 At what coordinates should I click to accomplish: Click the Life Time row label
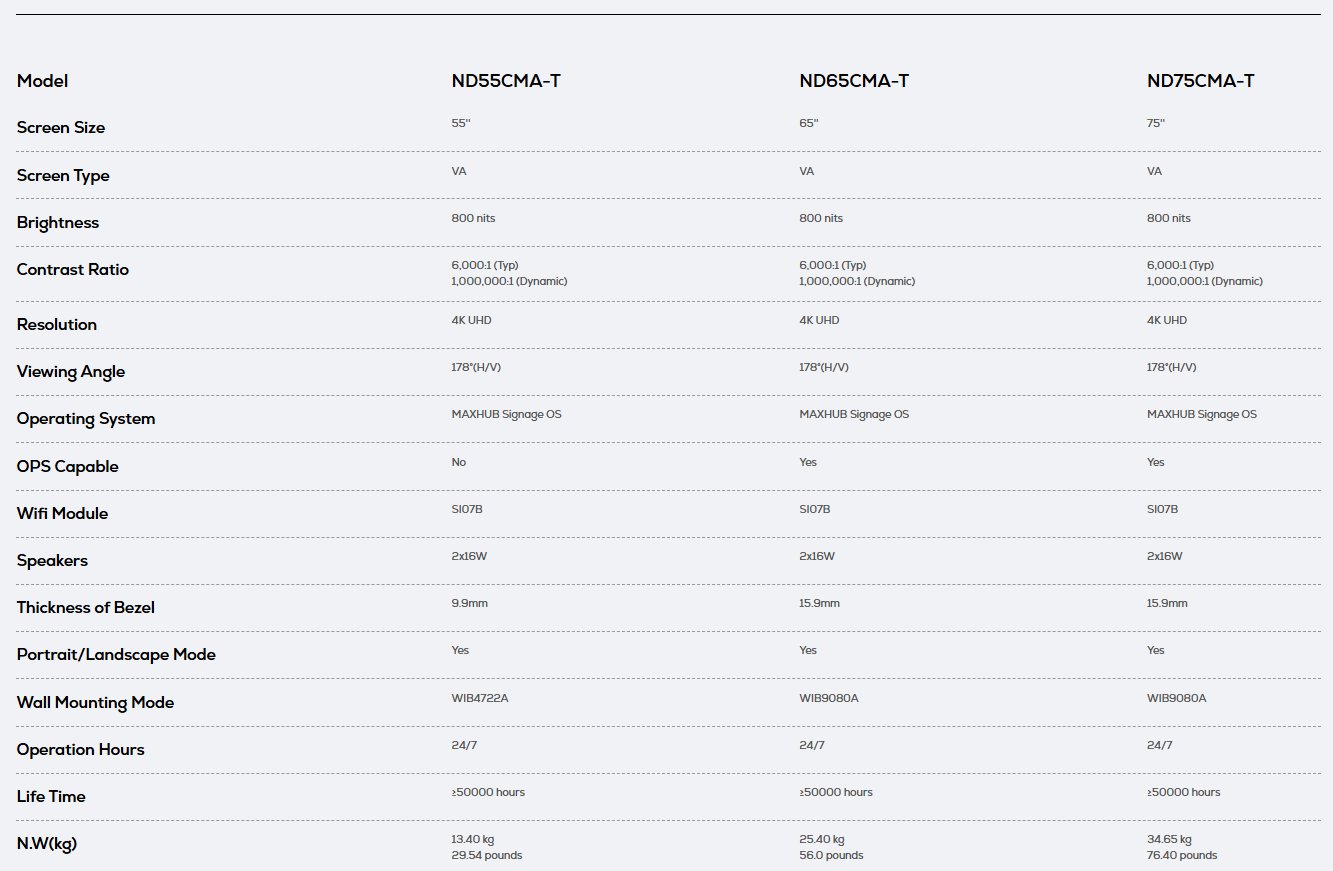coord(51,797)
